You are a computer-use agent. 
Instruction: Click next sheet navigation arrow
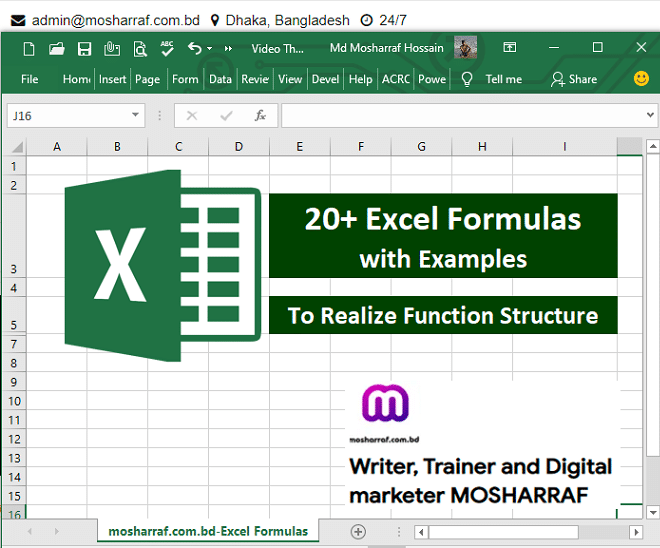click(x=56, y=532)
